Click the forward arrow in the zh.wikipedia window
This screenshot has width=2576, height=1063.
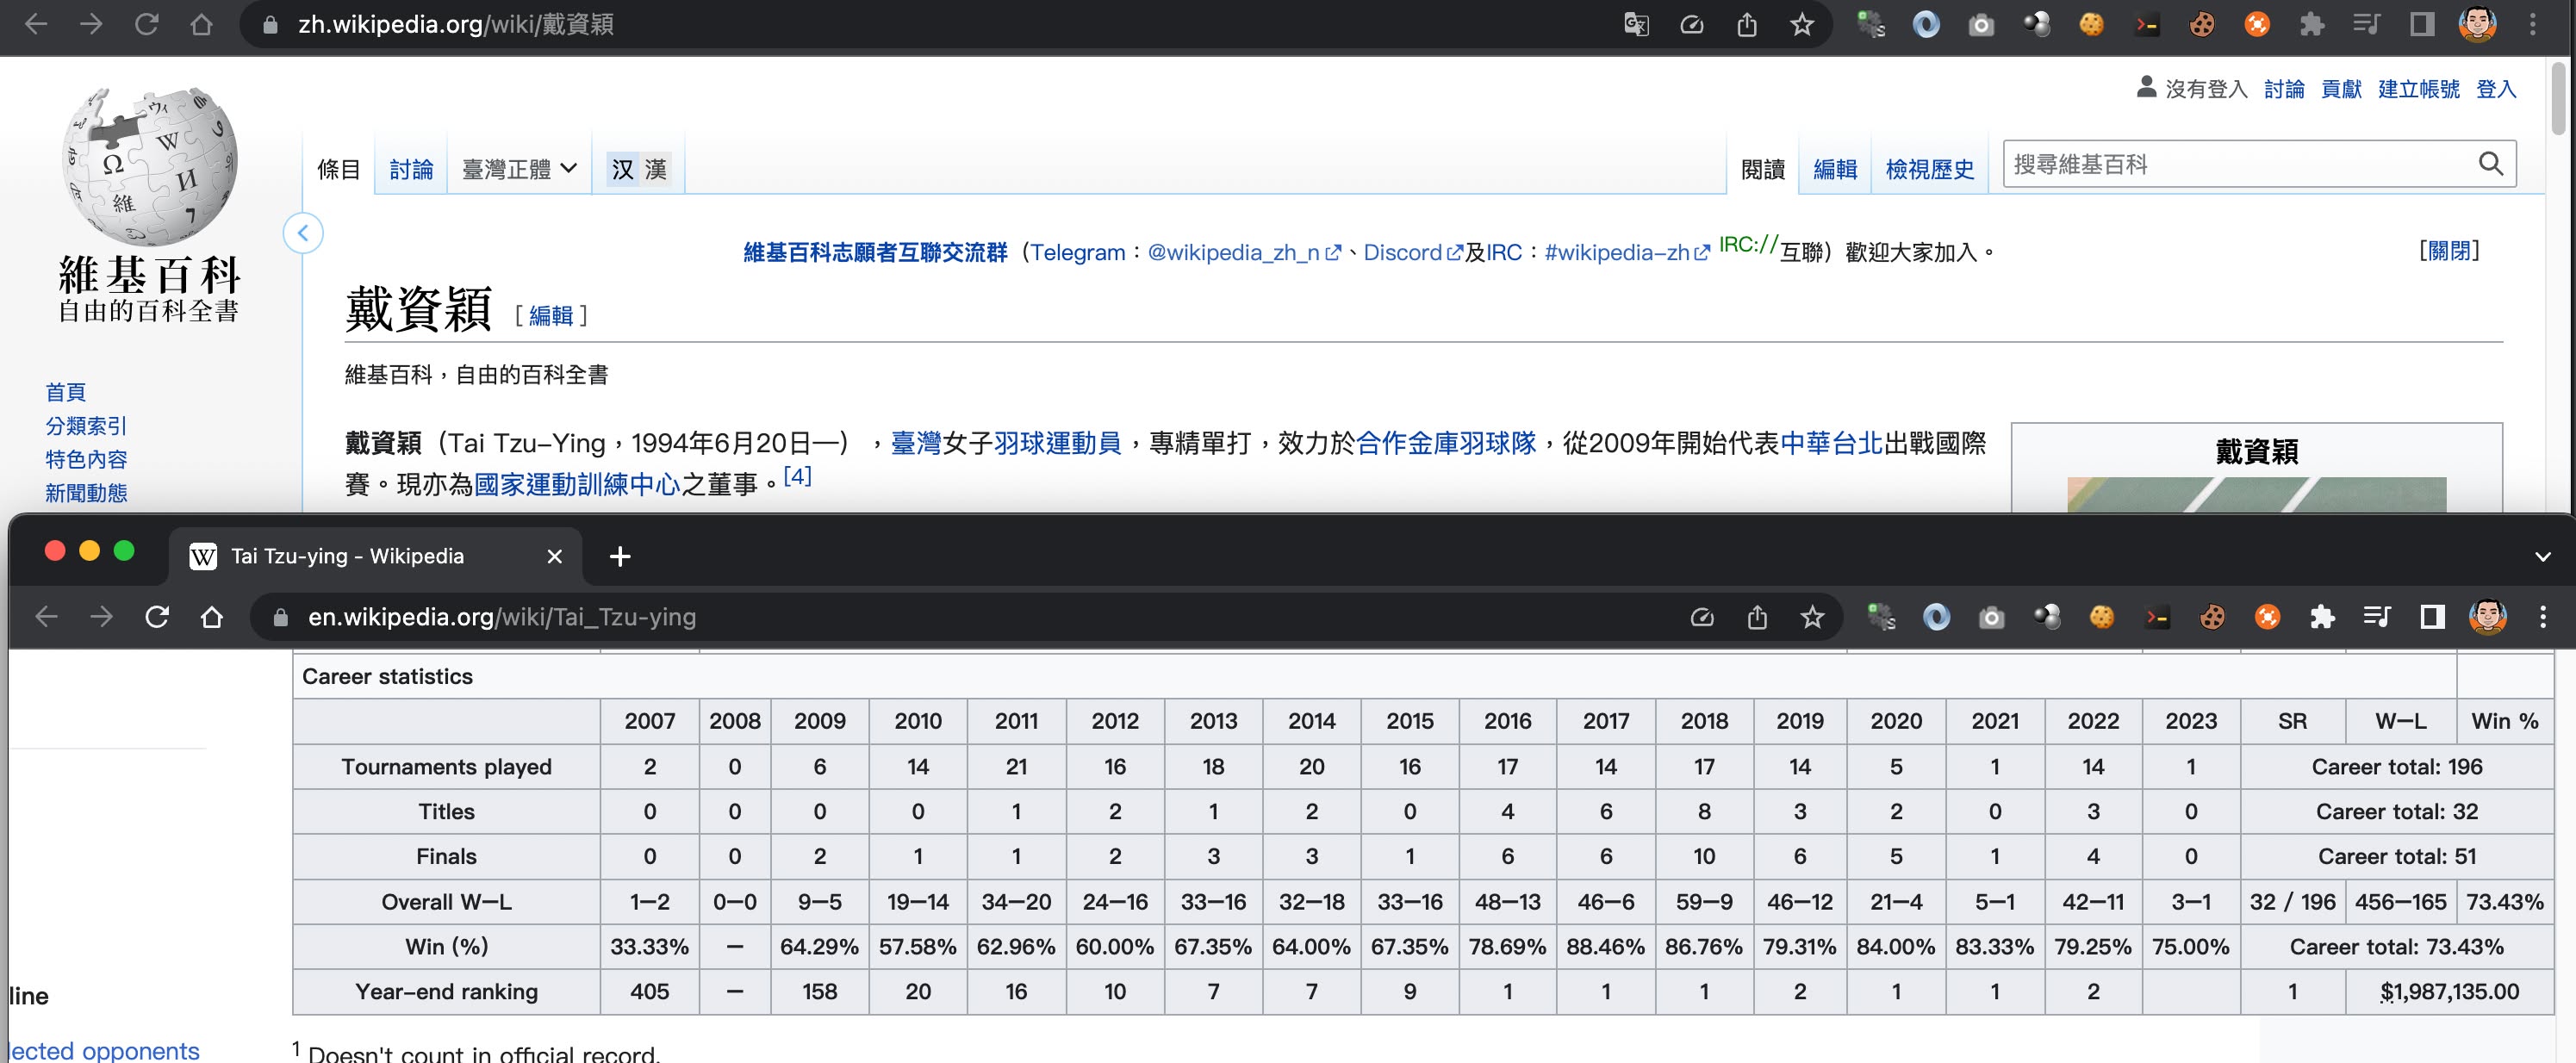pyautogui.click(x=91, y=24)
